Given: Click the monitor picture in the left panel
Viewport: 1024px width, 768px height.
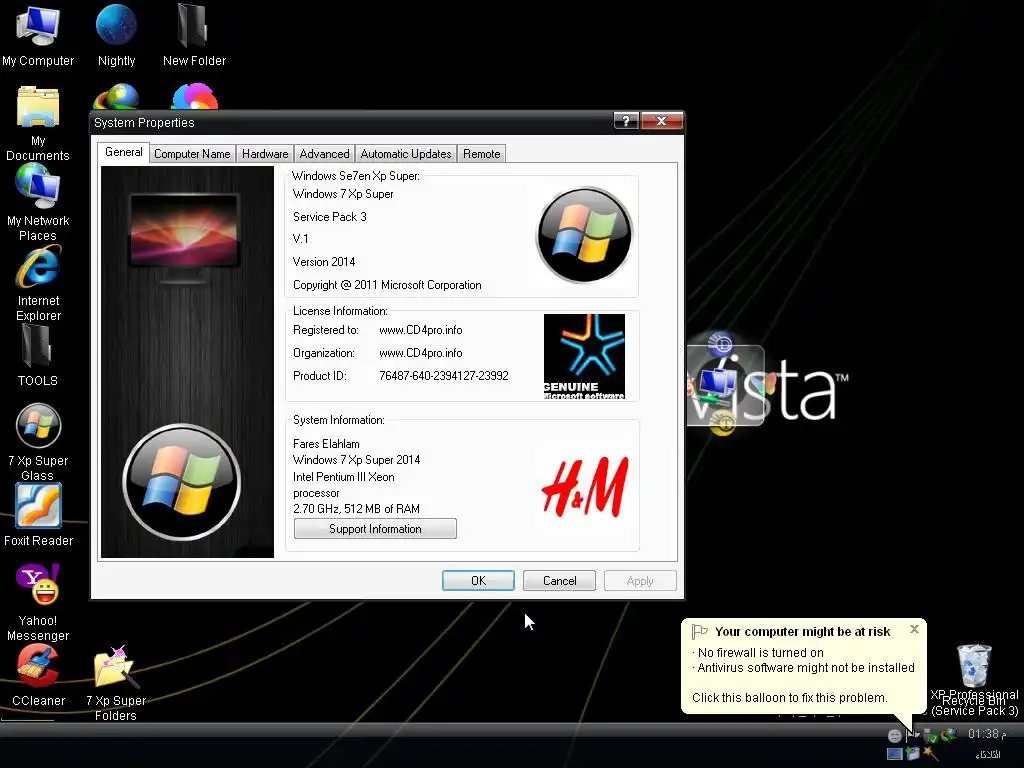Looking at the screenshot, I should click(x=184, y=236).
